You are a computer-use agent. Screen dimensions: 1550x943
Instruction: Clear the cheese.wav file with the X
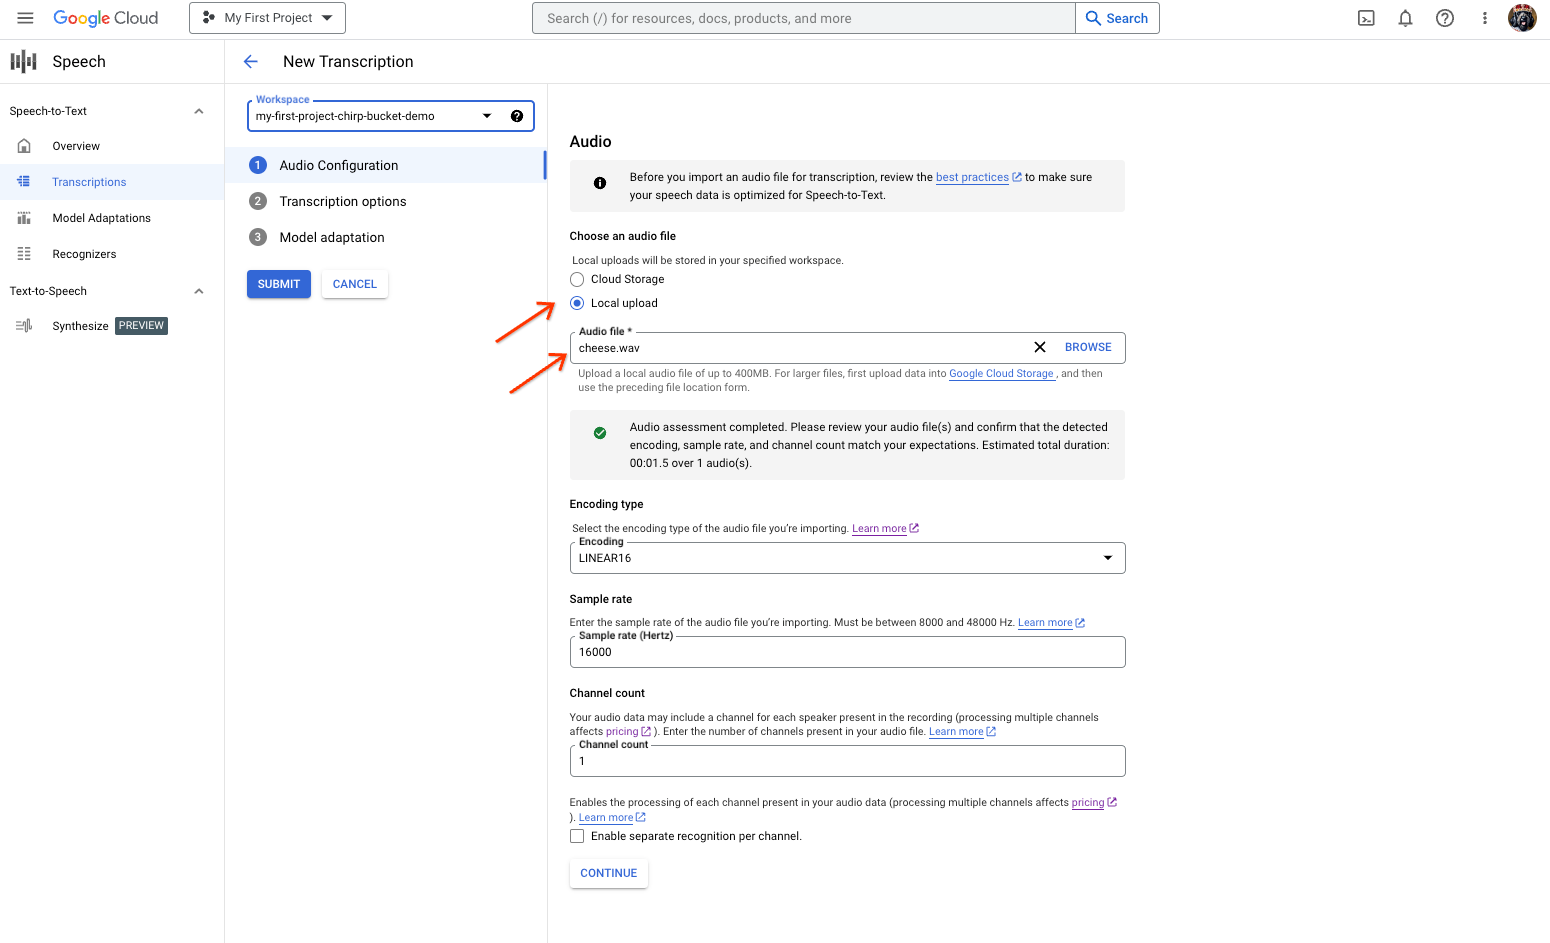1039,346
